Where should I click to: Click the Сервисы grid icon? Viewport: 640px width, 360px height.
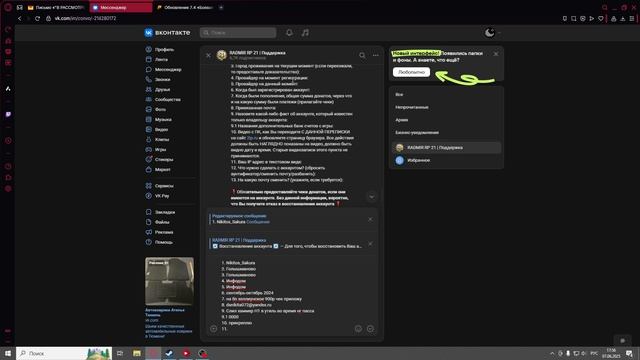(149, 186)
